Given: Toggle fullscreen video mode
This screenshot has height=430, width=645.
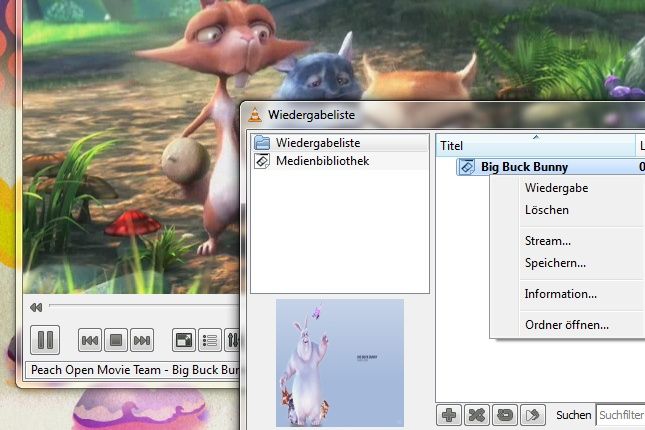Looking at the screenshot, I should pyautogui.click(x=184, y=341).
